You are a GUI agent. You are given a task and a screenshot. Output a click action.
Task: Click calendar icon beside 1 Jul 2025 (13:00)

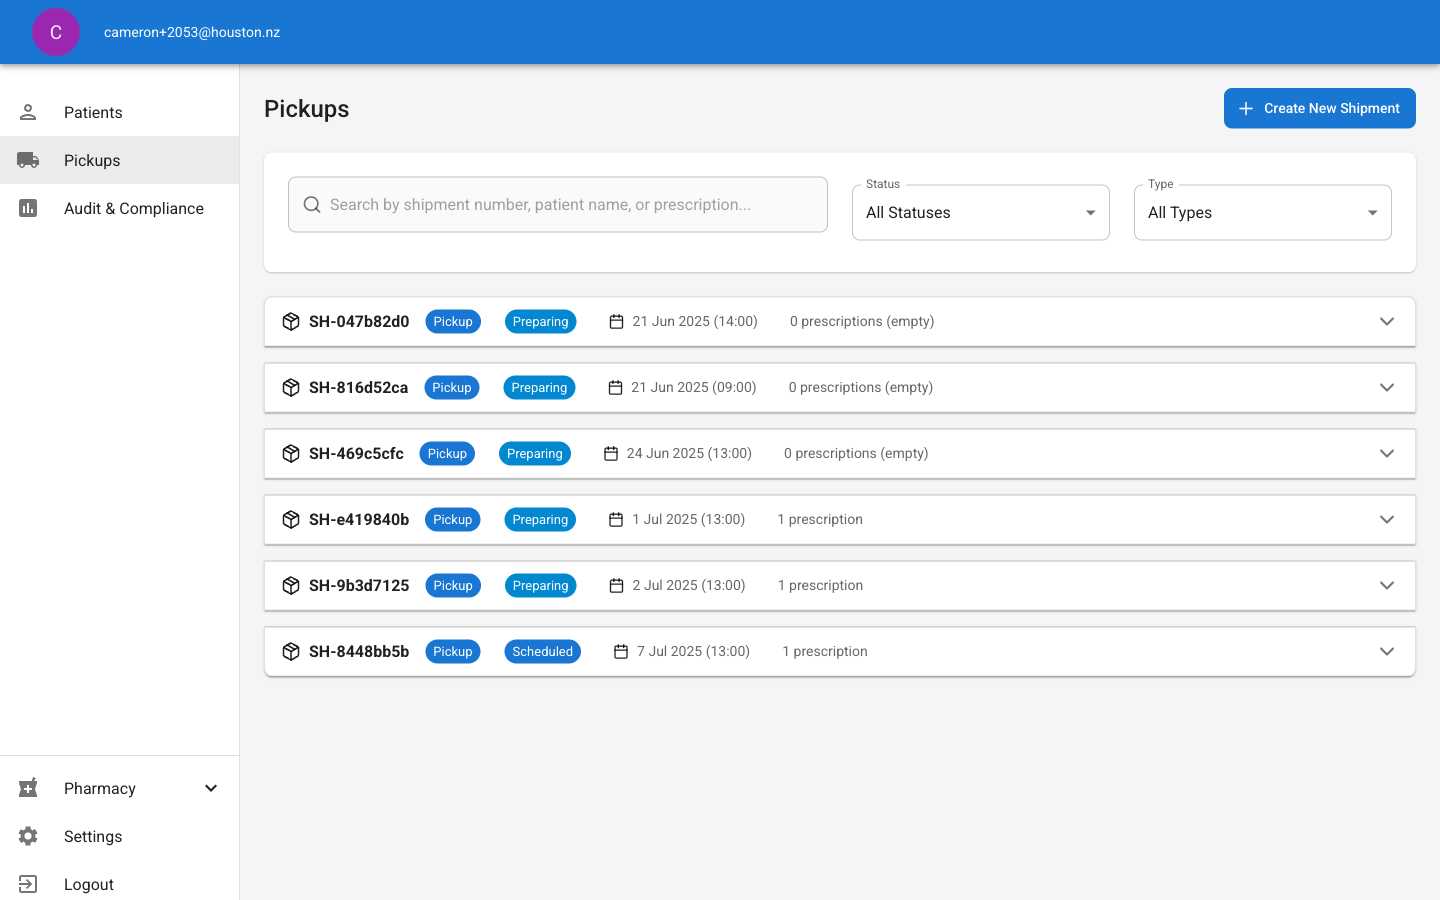coord(616,519)
